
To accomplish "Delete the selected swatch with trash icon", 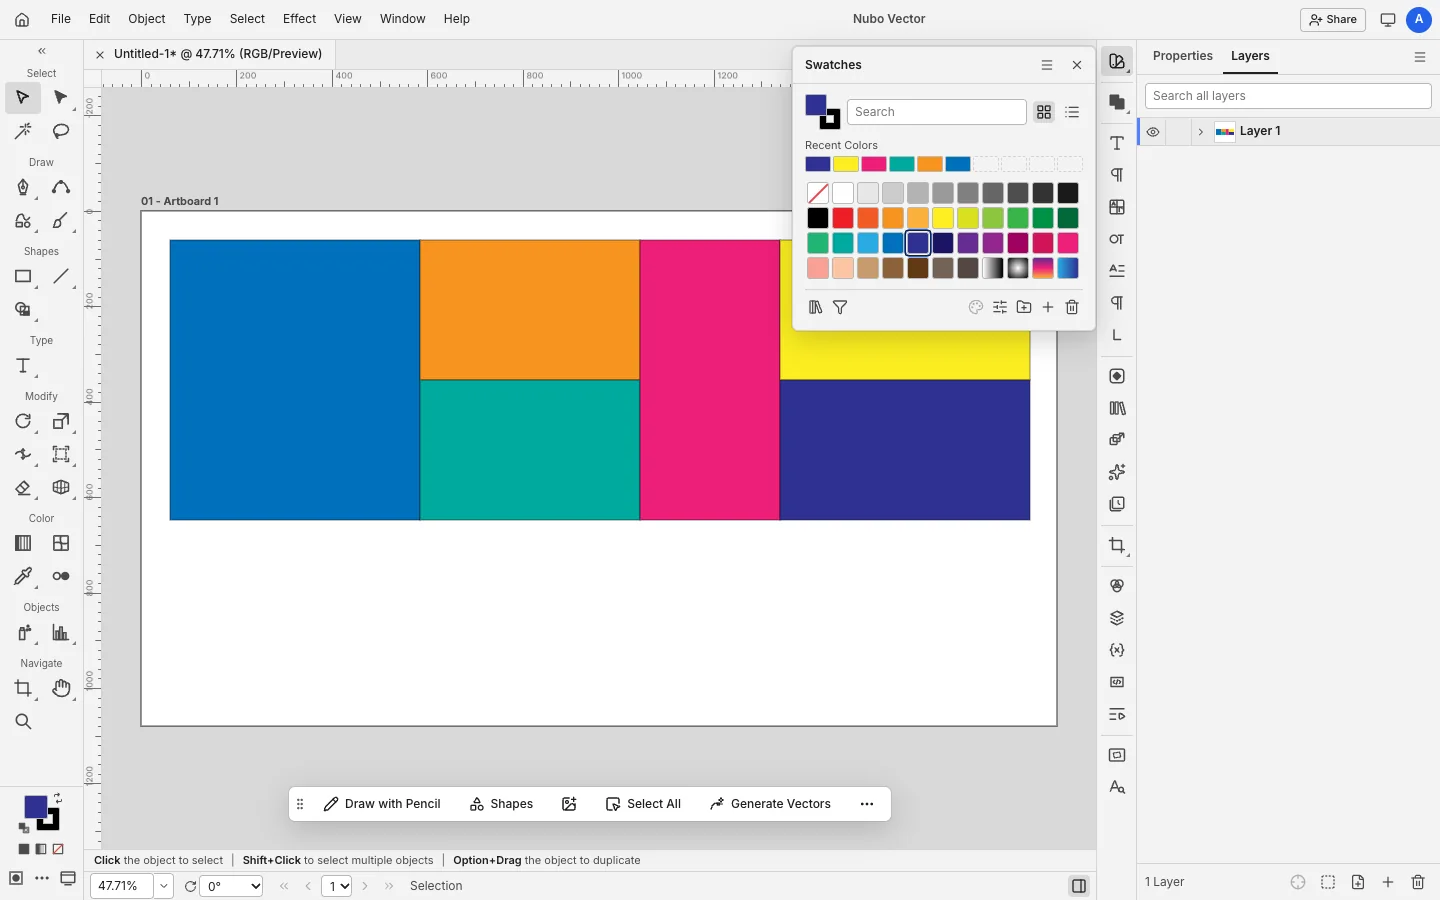I will (1072, 307).
